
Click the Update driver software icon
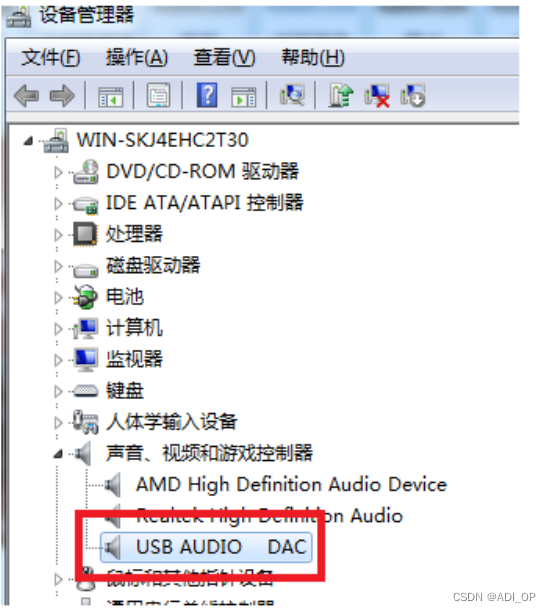tap(341, 95)
